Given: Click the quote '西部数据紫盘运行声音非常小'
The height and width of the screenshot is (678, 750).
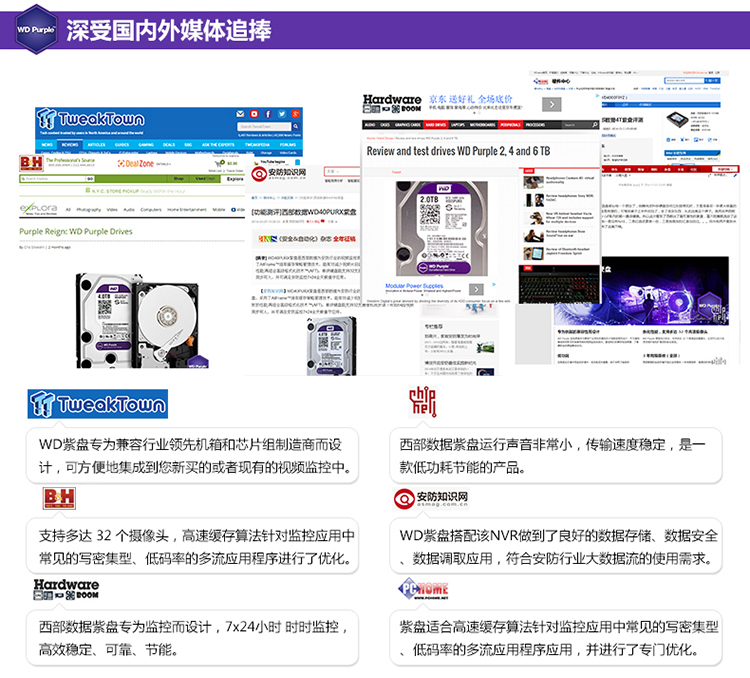Looking at the screenshot, I should (556, 456).
